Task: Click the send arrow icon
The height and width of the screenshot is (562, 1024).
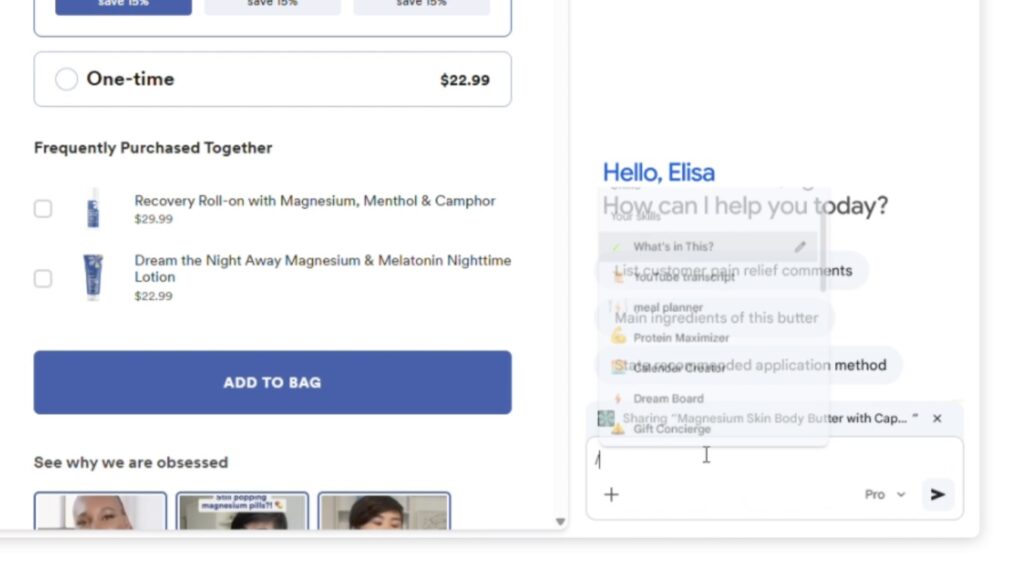Action: (938, 495)
